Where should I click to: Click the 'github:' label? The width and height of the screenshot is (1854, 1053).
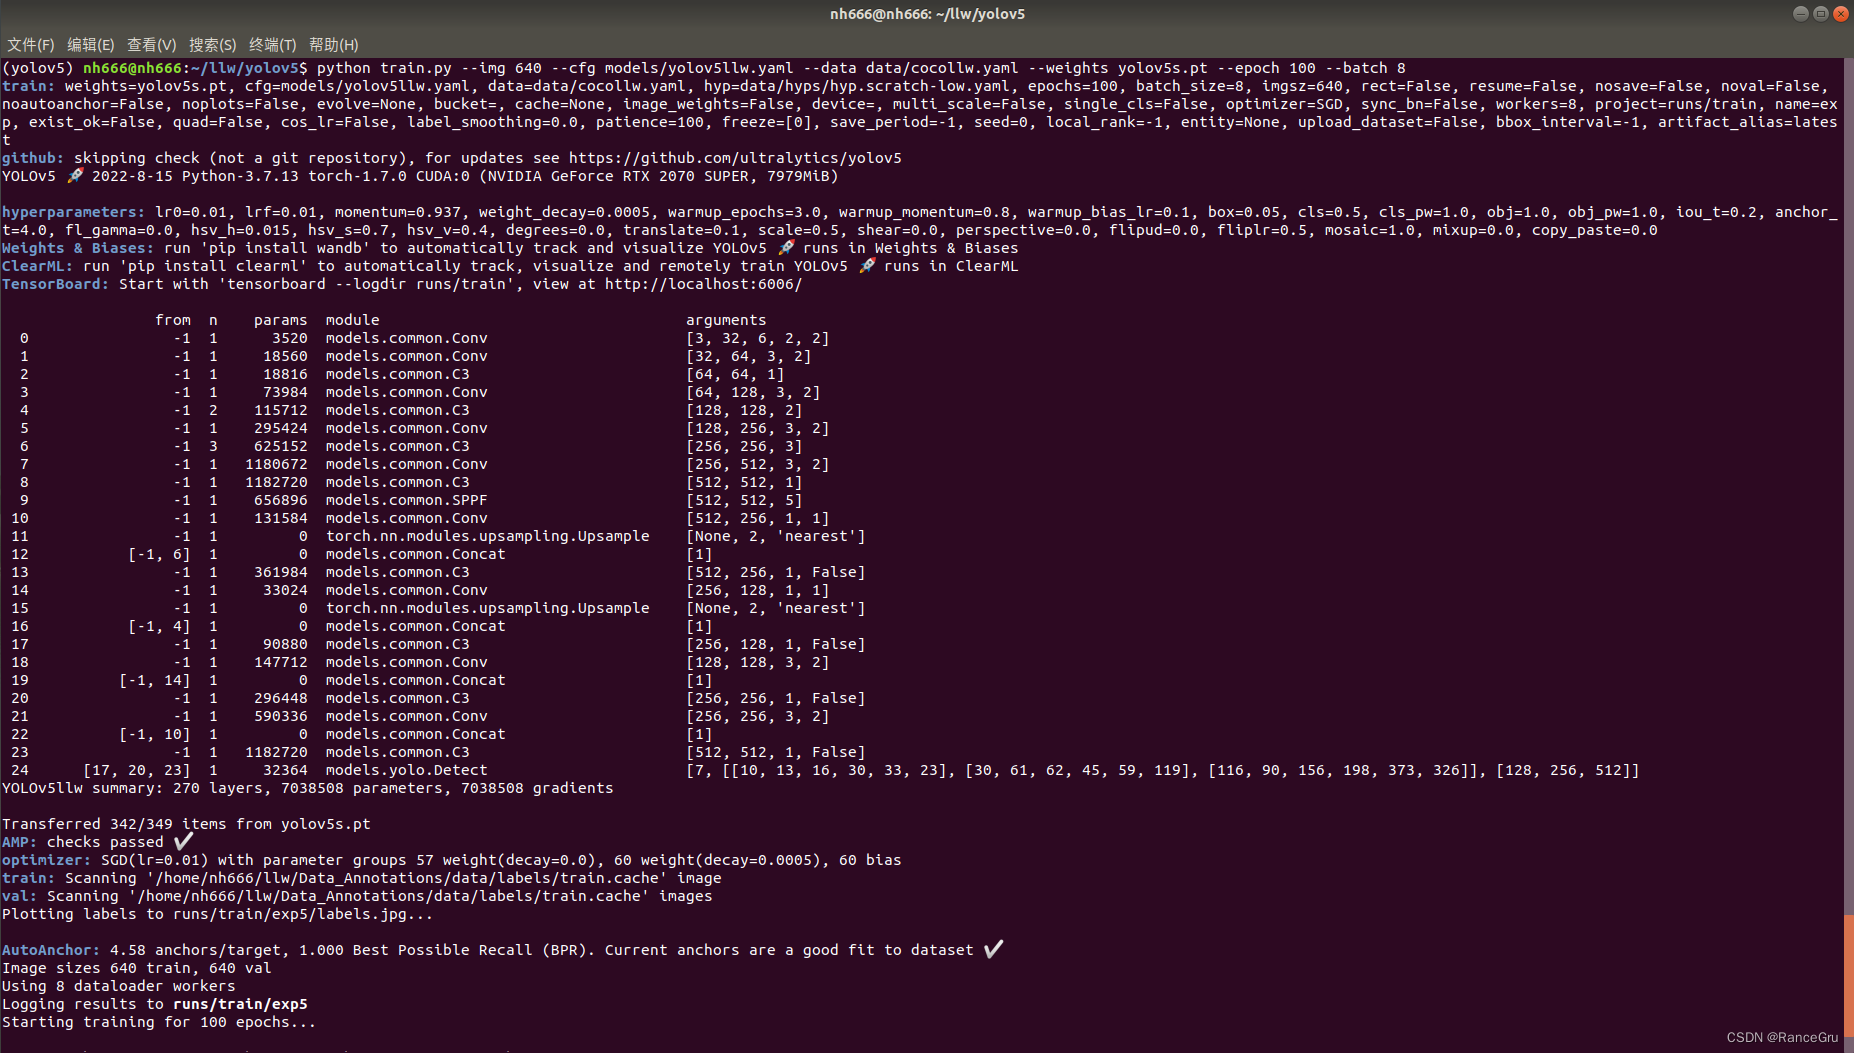(33, 158)
